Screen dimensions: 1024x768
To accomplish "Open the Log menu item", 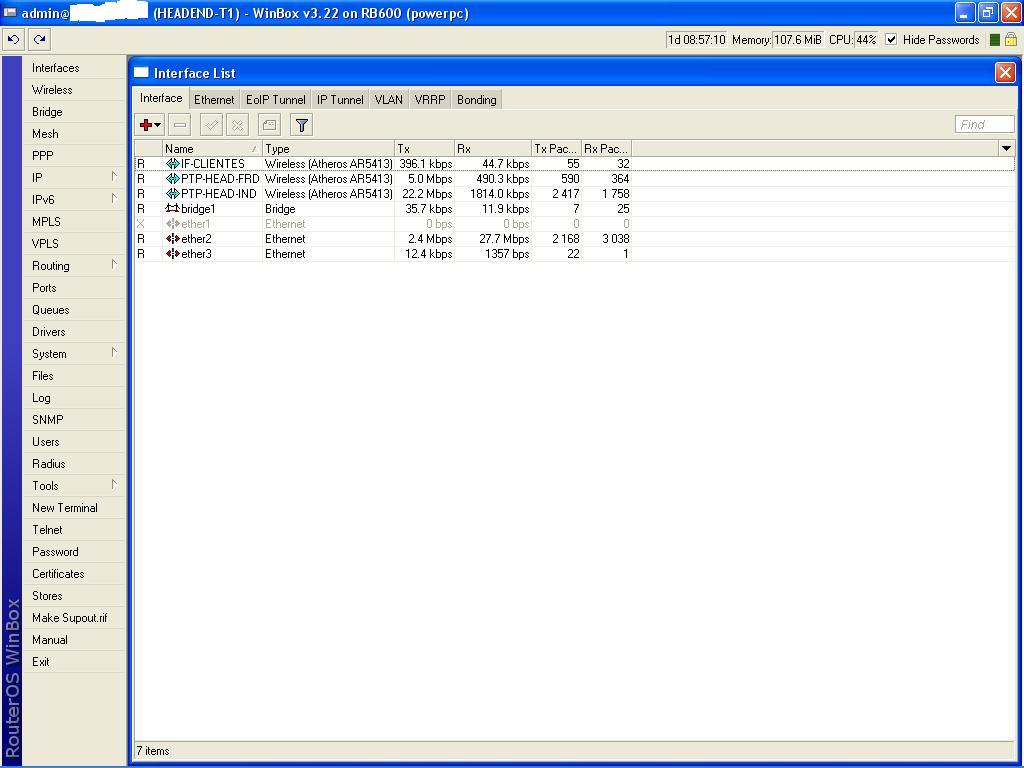I will tap(74, 398).
